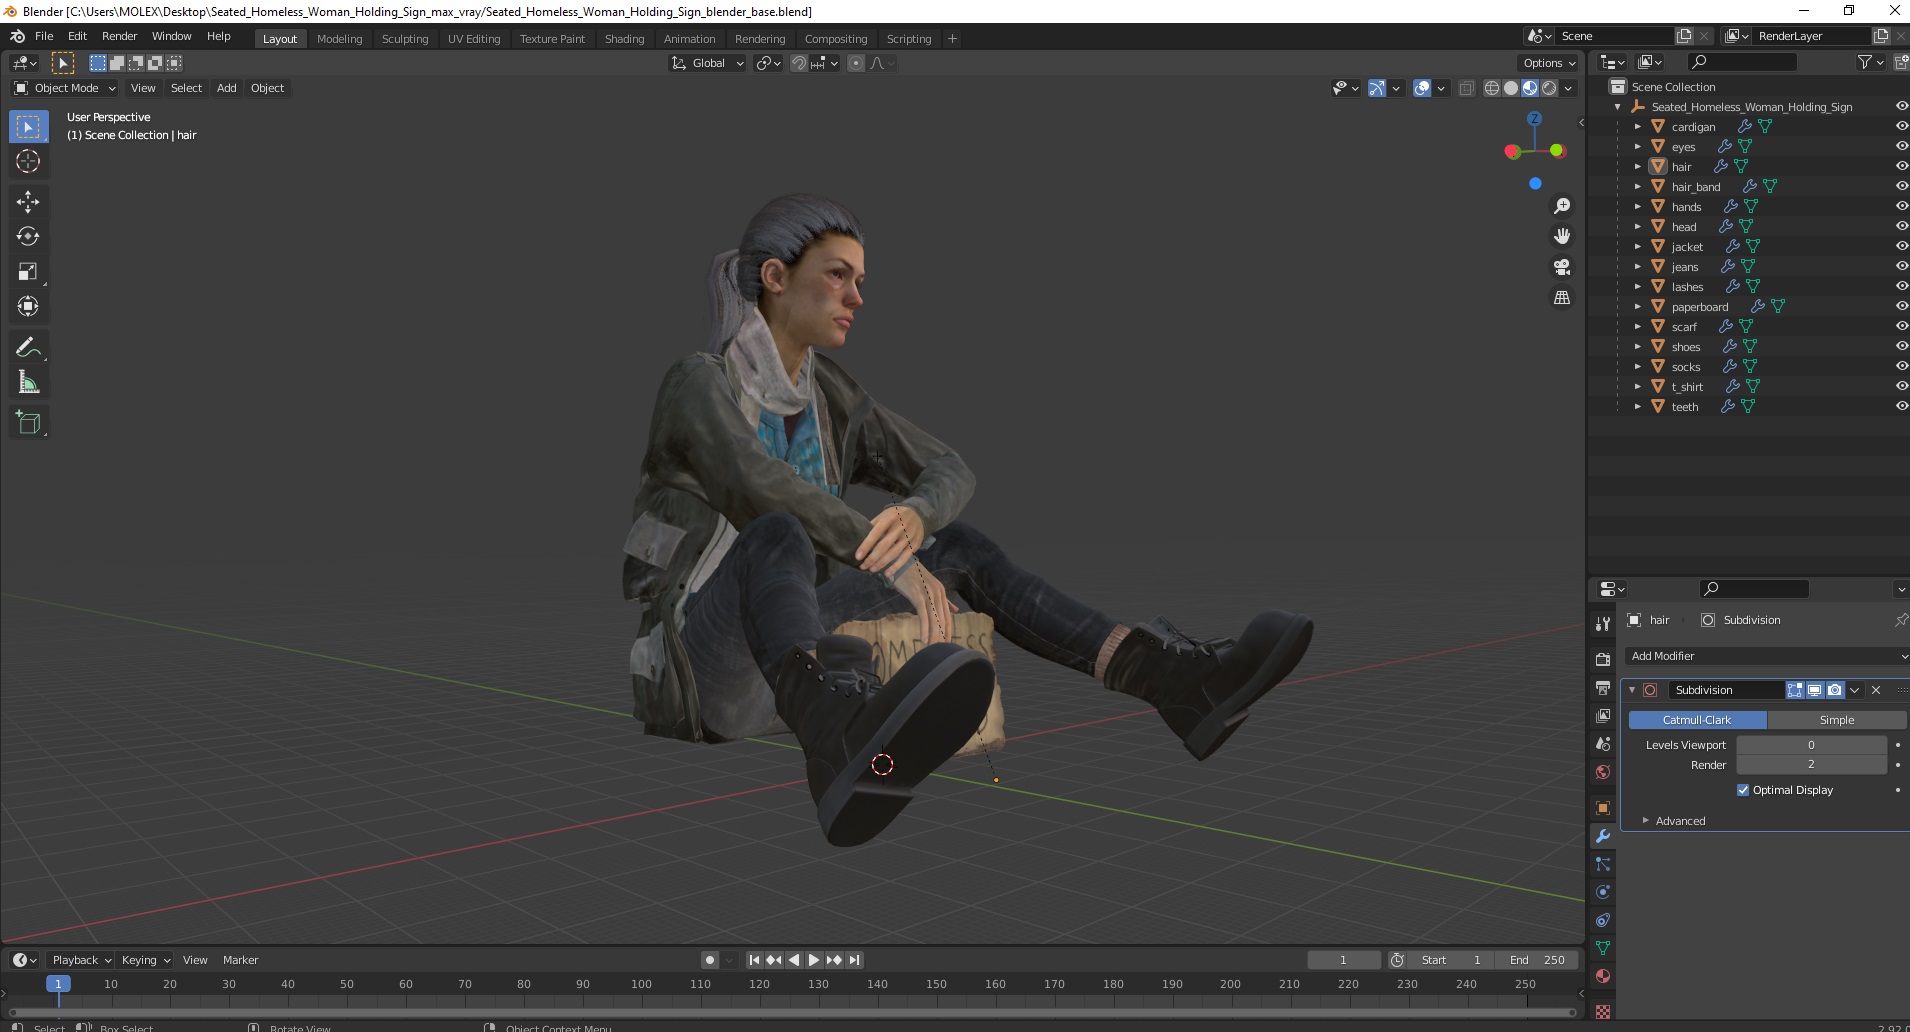Select the Transform tool
The width and height of the screenshot is (1910, 1032).
coord(28,307)
